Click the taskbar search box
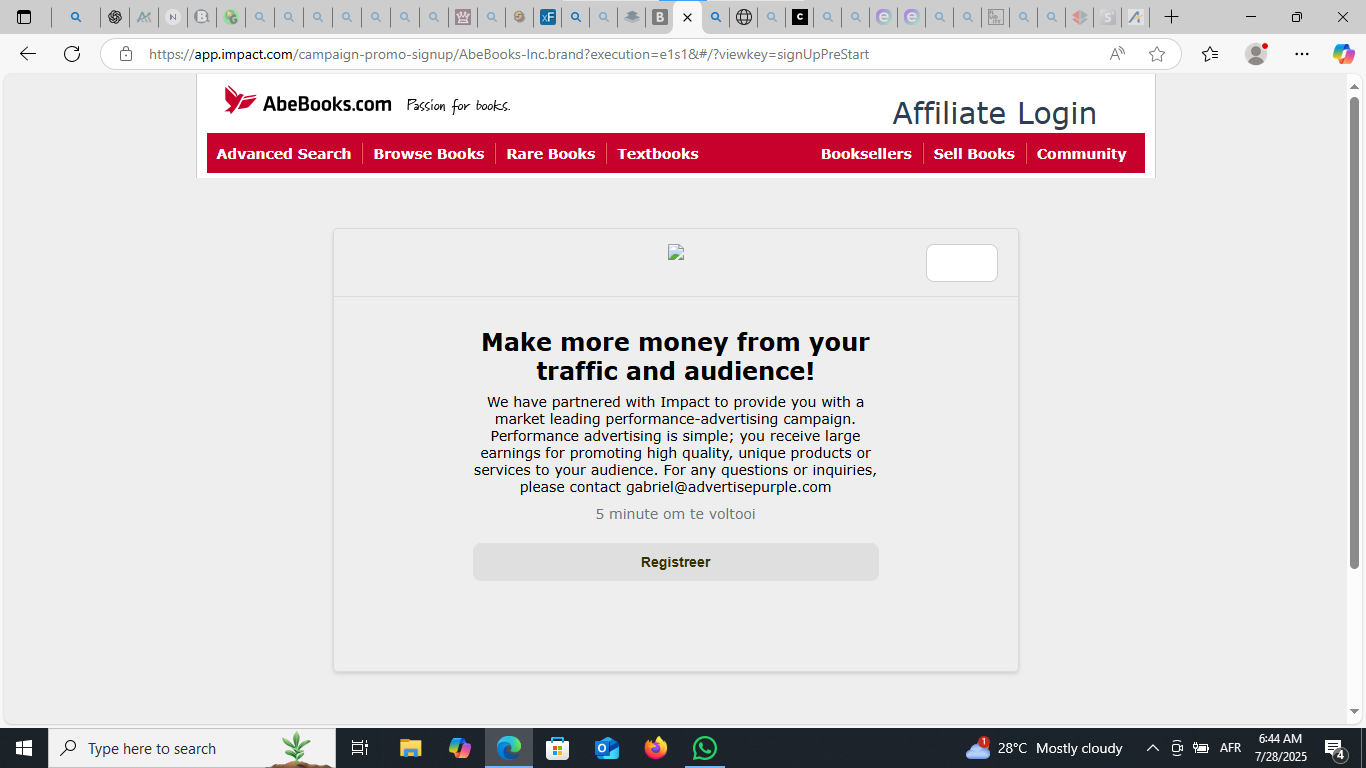The width and height of the screenshot is (1366, 768). [192, 748]
